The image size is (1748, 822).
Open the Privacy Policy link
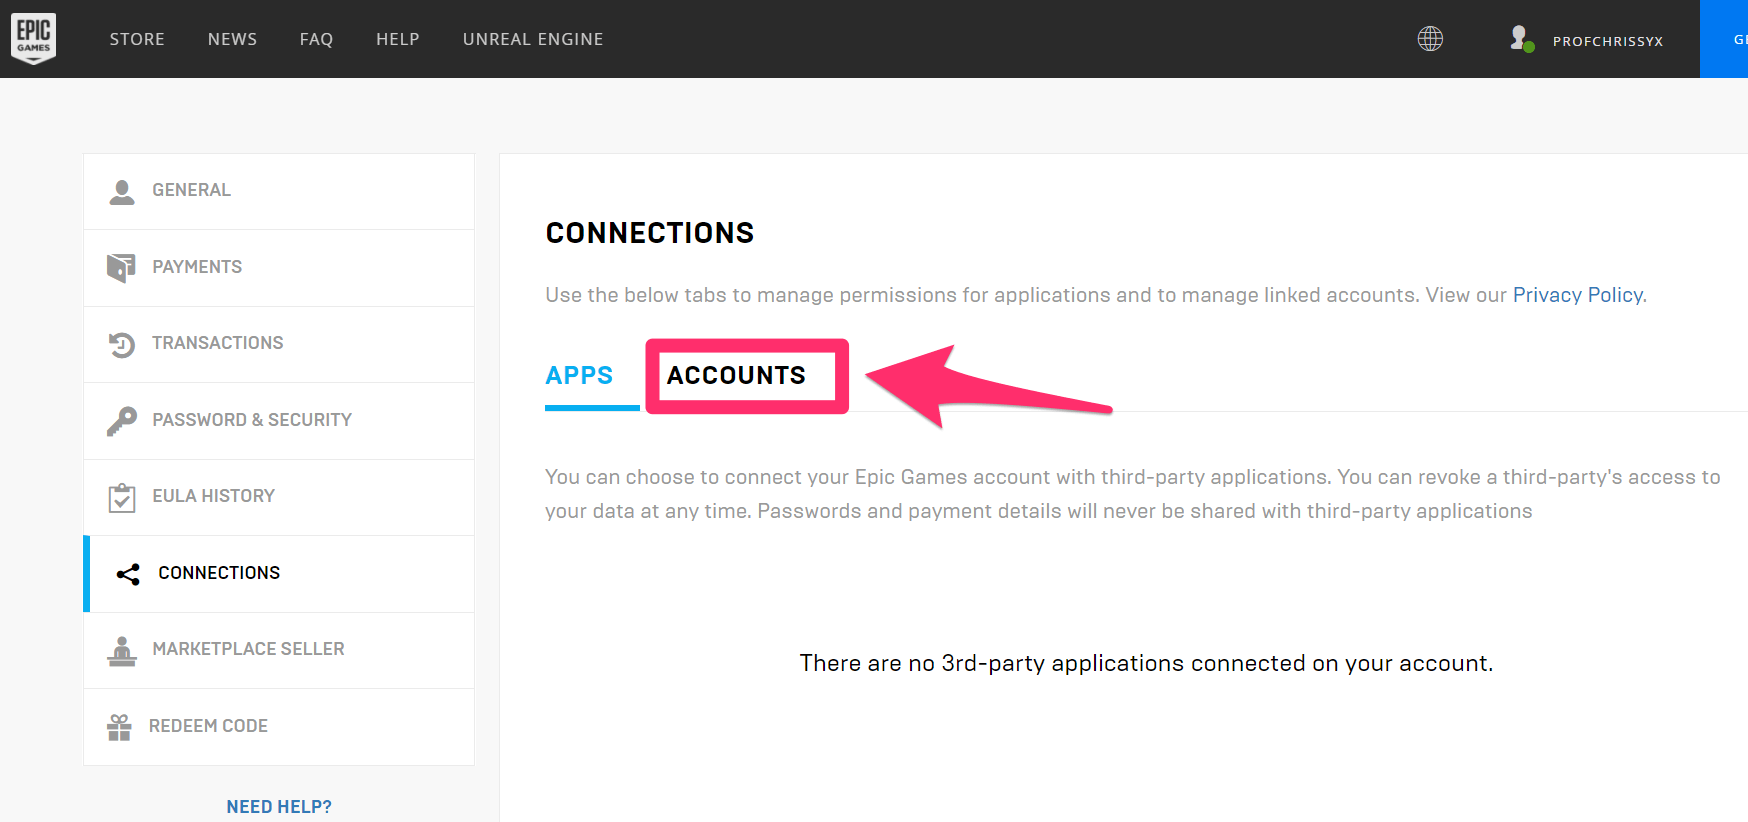click(1577, 295)
